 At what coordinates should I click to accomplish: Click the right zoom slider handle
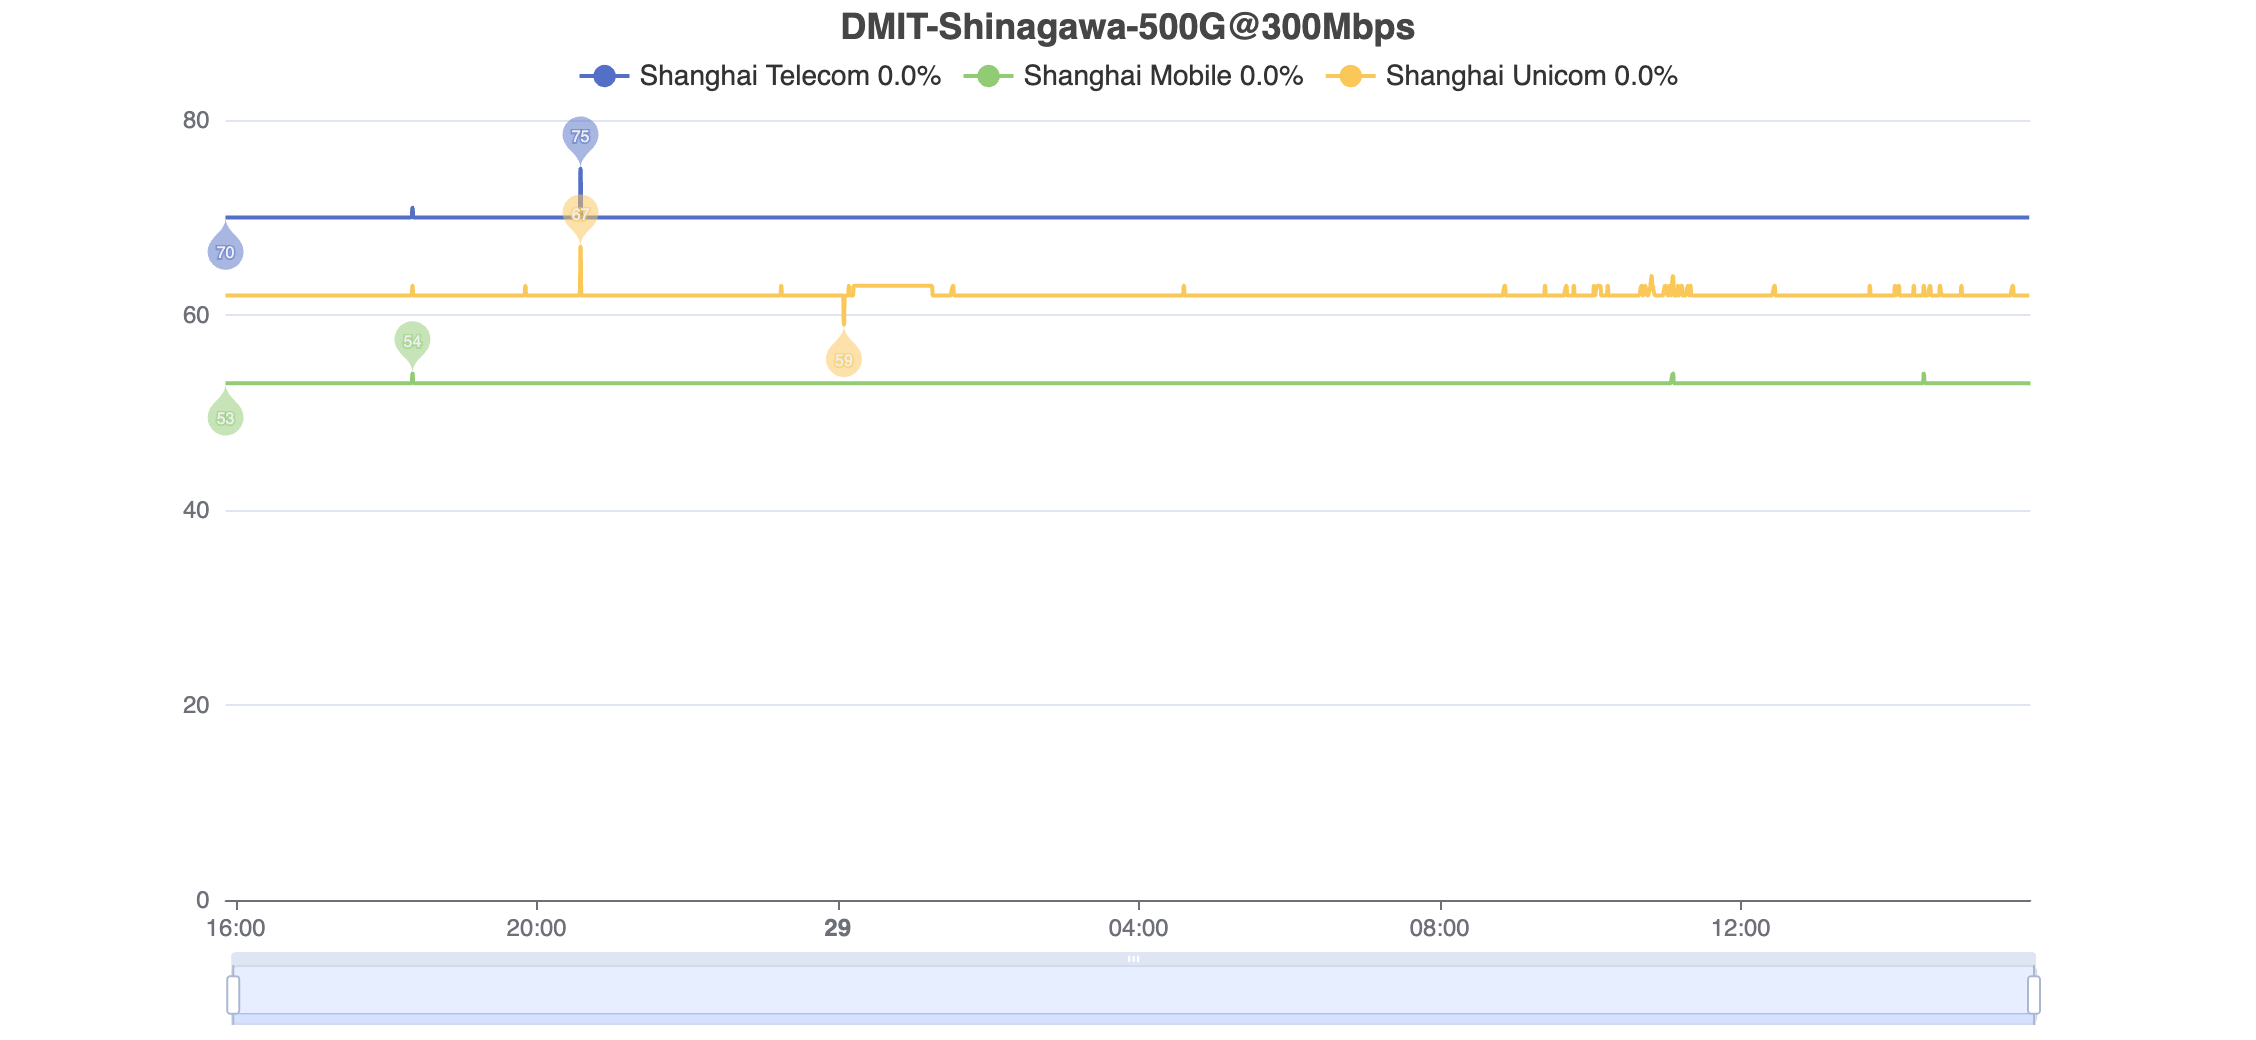2033,995
